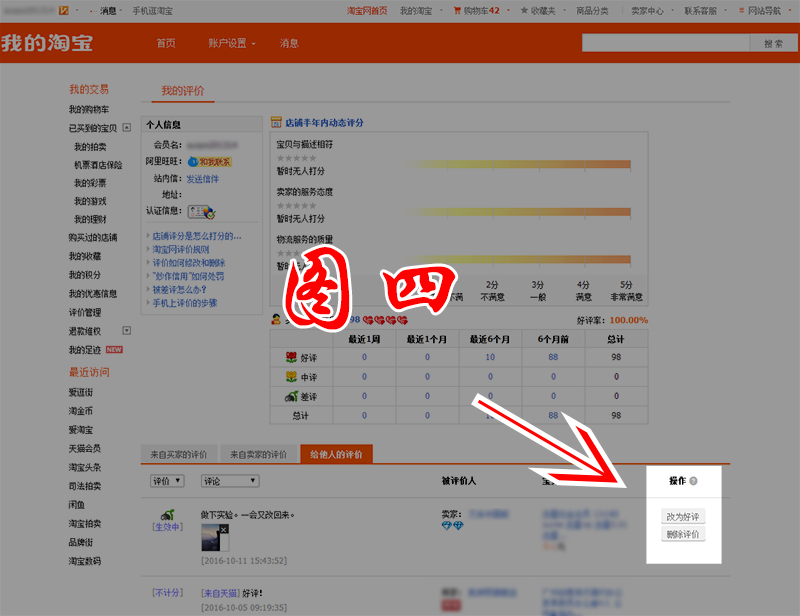This screenshot has height=616, width=800.
Task: Click the seller's blue diamond credit icon
Action: pos(447,525)
